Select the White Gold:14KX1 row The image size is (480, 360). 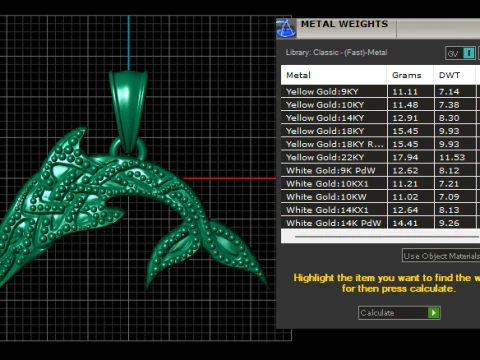380,210
